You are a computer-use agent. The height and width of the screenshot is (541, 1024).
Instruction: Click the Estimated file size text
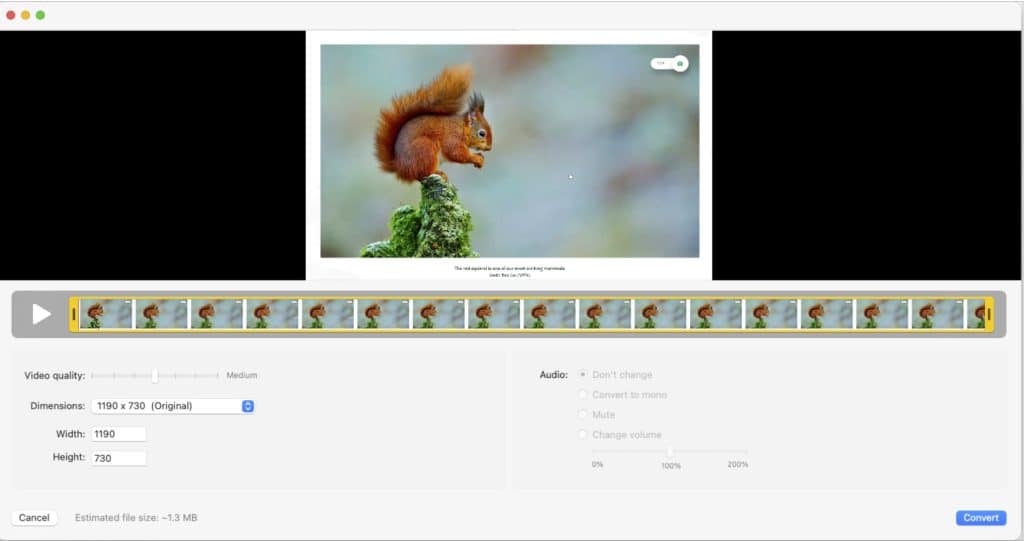point(136,517)
